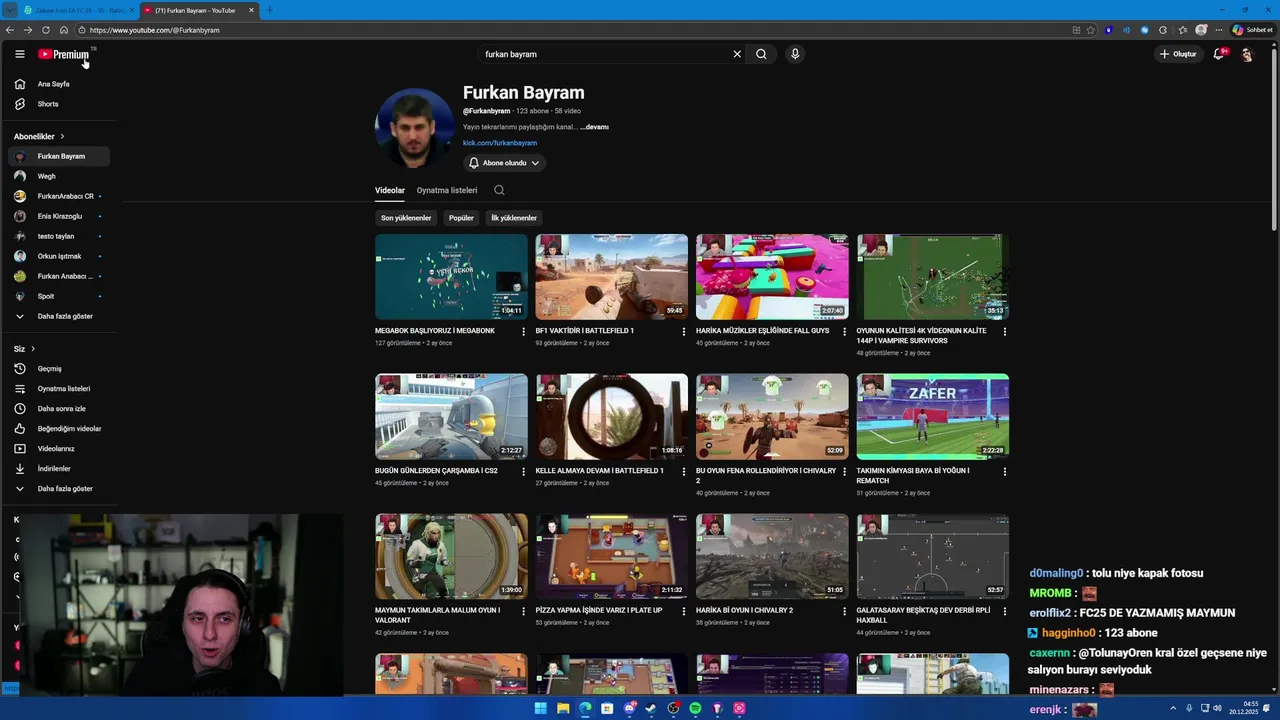Expand Daha fazla göster under İndirilenler
This screenshot has height=720, width=1280.
pyautogui.click(x=58, y=489)
